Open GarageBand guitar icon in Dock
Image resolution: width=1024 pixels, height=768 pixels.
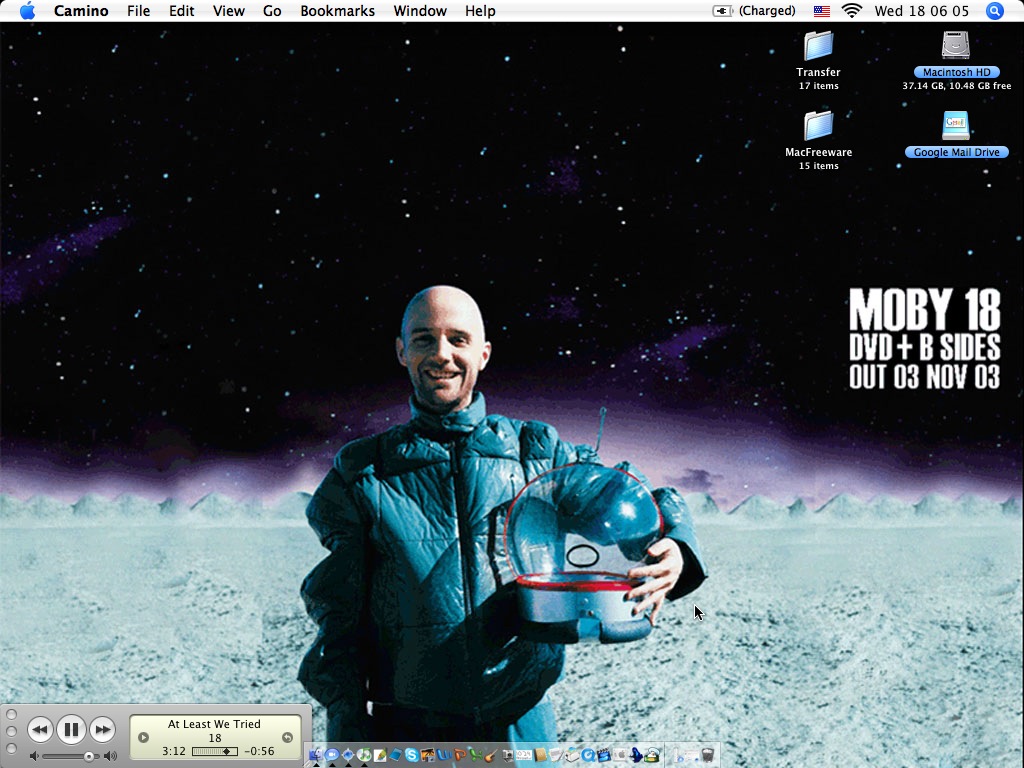492,755
